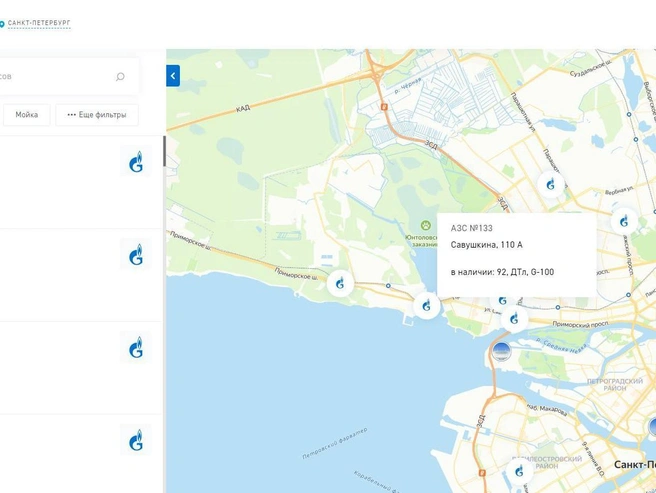Viewport: 656px width, 493px height.
Task: Click the station list scrollbar thumb
Action: [164, 151]
